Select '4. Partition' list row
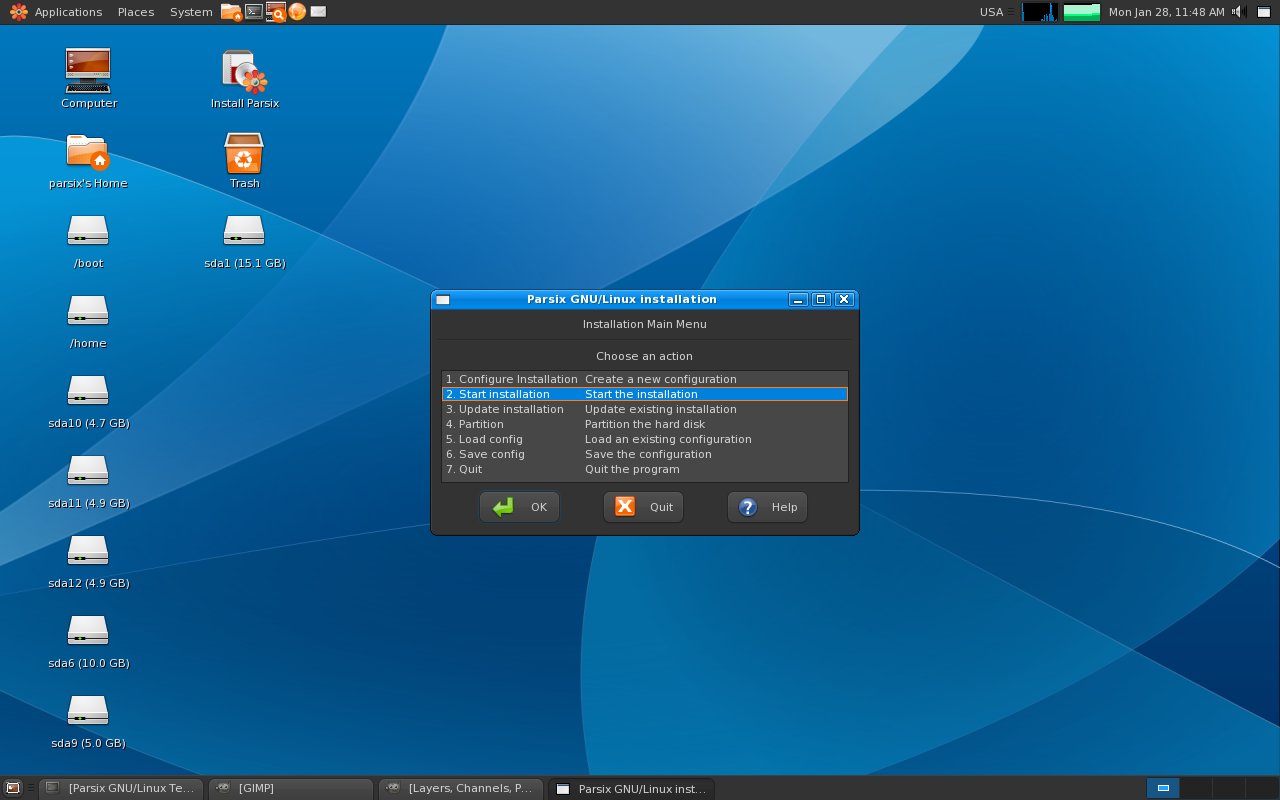Image resolution: width=1280 pixels, height=800 pixels. coord(644,424)
